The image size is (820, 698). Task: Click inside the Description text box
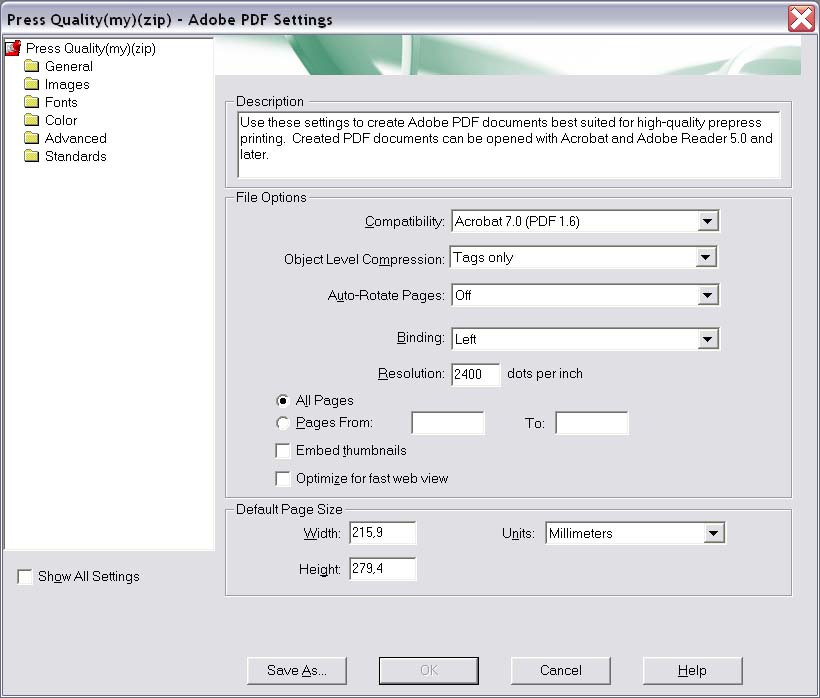click(x=509, y=145)
